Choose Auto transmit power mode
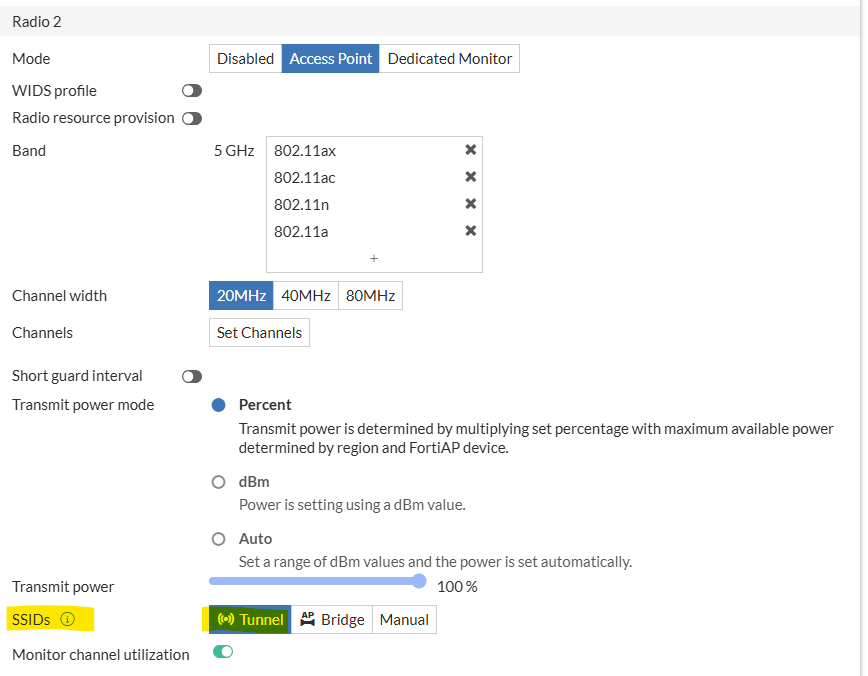This screenshot has width=868, height=676. click(x=218, y=539)
